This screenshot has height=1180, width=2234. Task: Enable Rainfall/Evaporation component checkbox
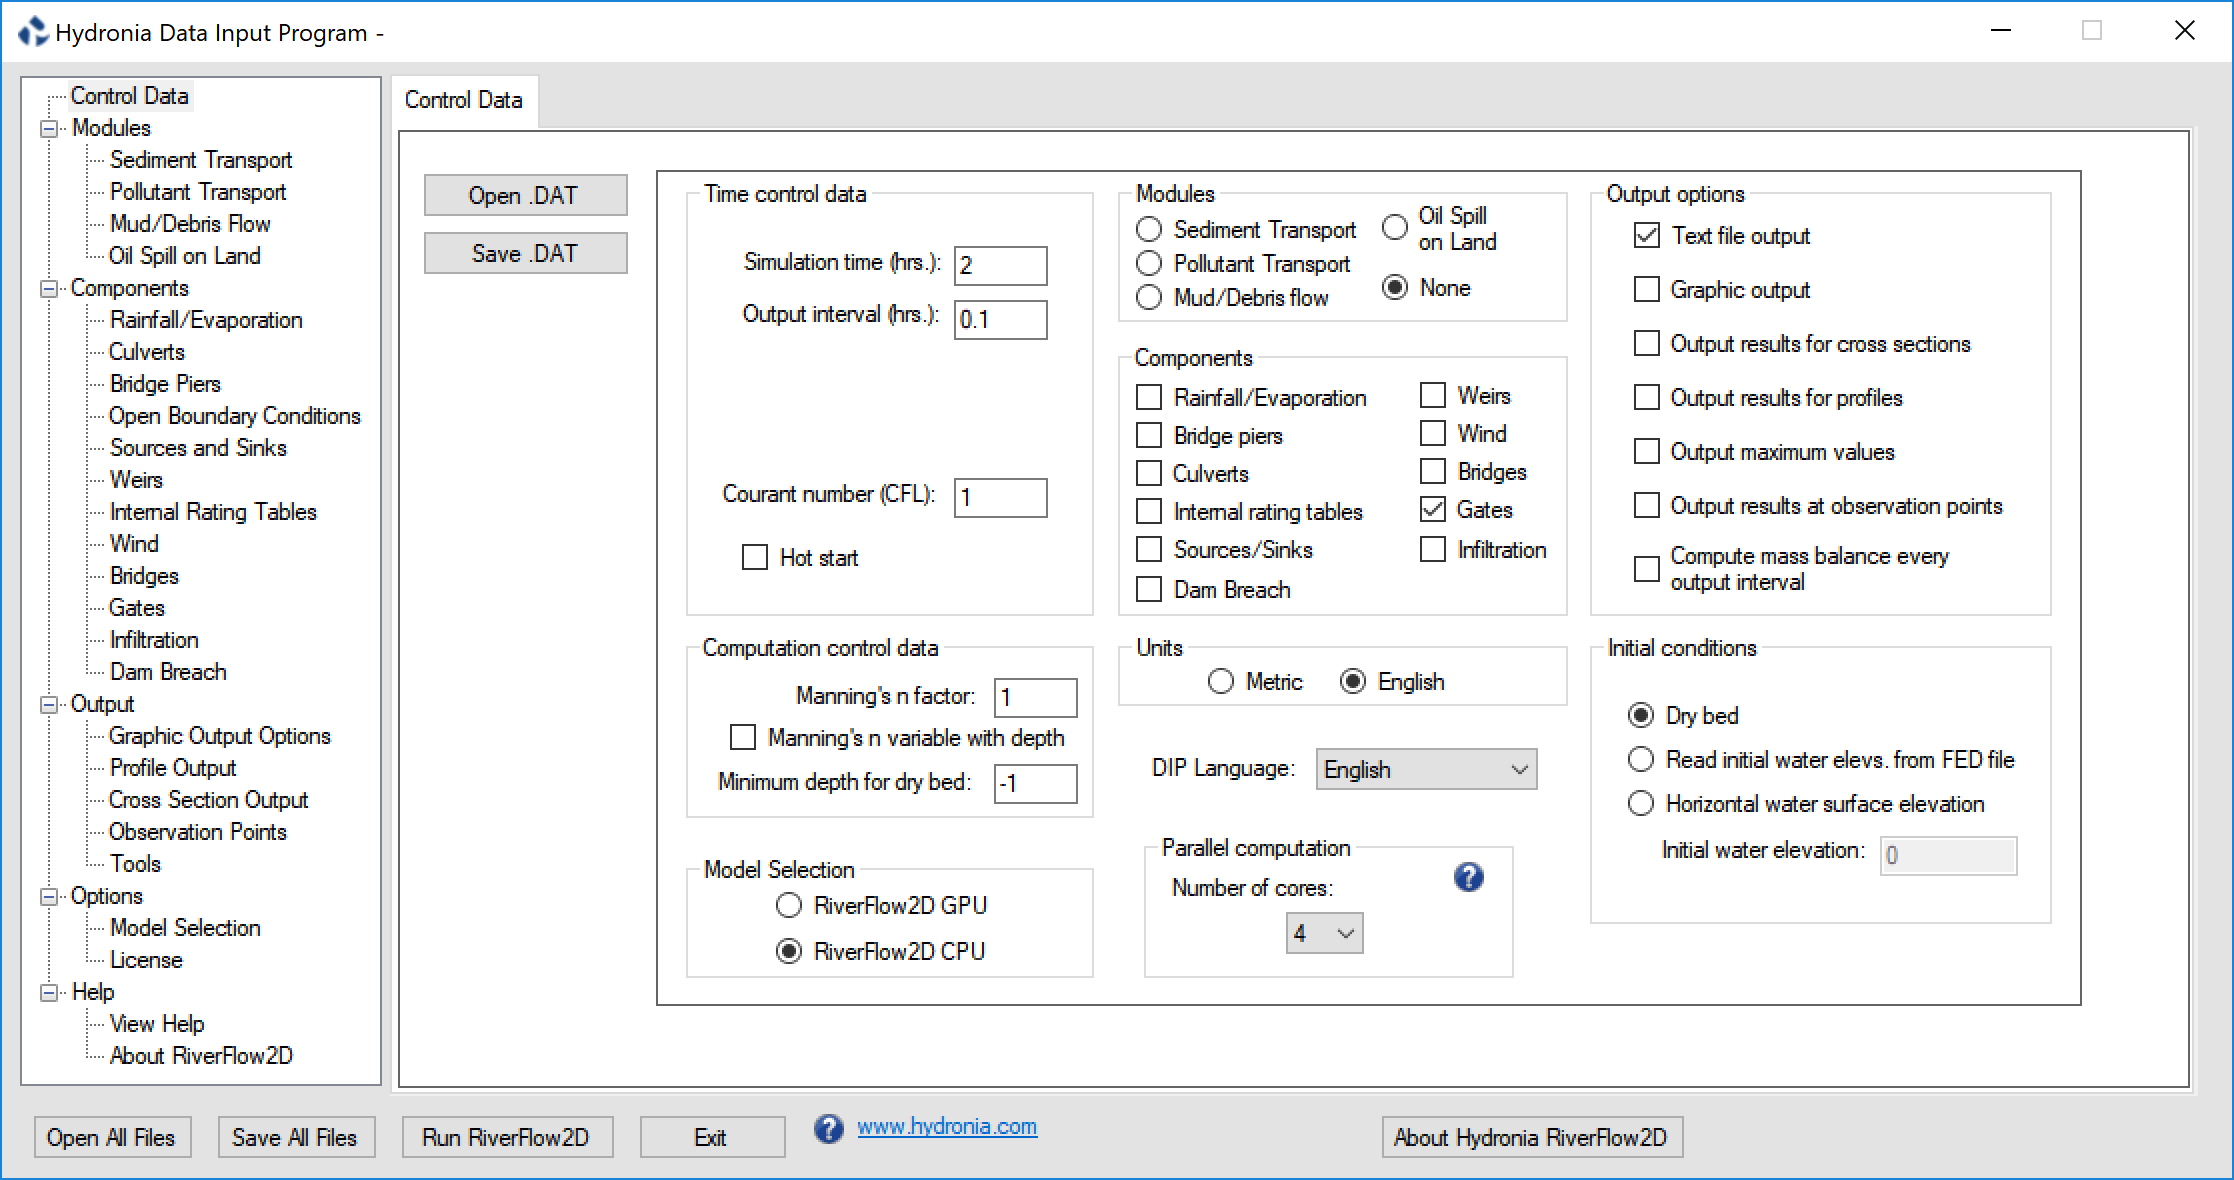point(1149,397)
